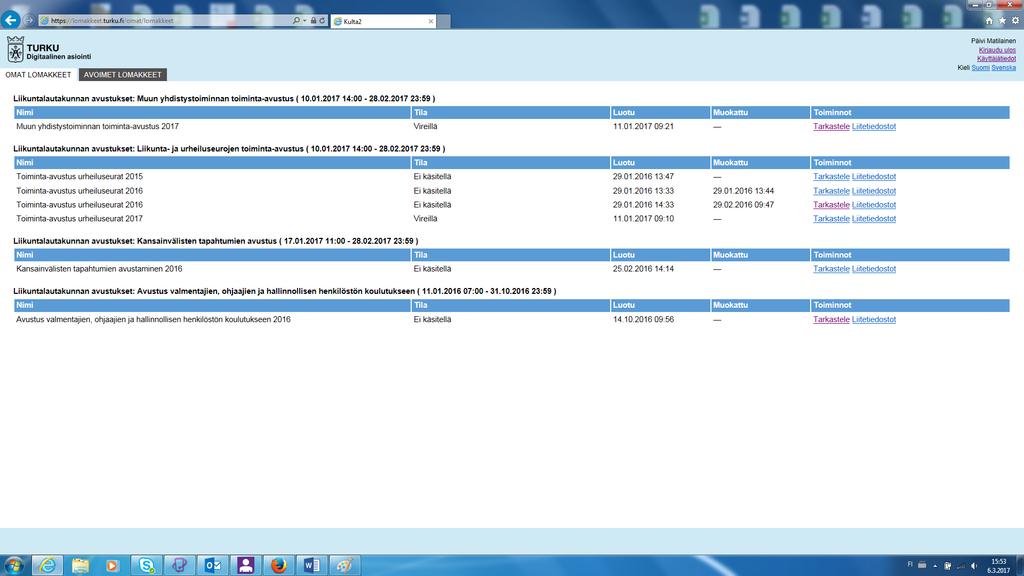Tarkastele Toiminta-avustus urheiluseurat 2015
The width and height of the screenshot is (1024, 576).
[x=831, y=177]
